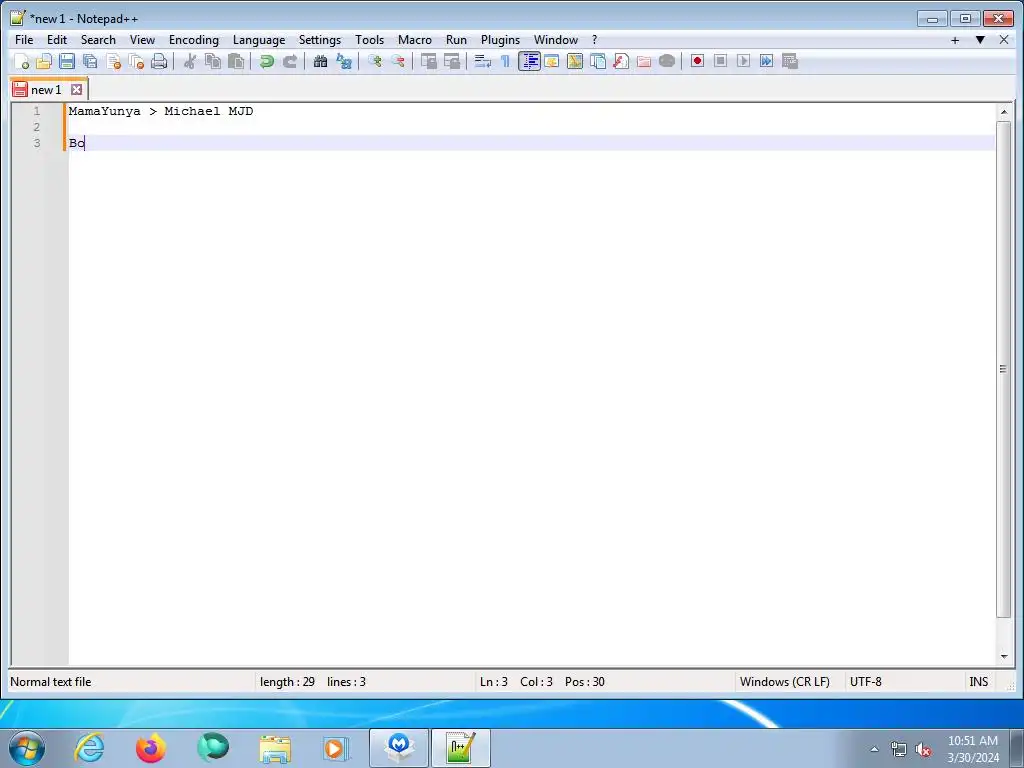Click 'UTF-8' encoding in status bar
The width and height of the screenshot is (1024, 768).
pos(865,682)
